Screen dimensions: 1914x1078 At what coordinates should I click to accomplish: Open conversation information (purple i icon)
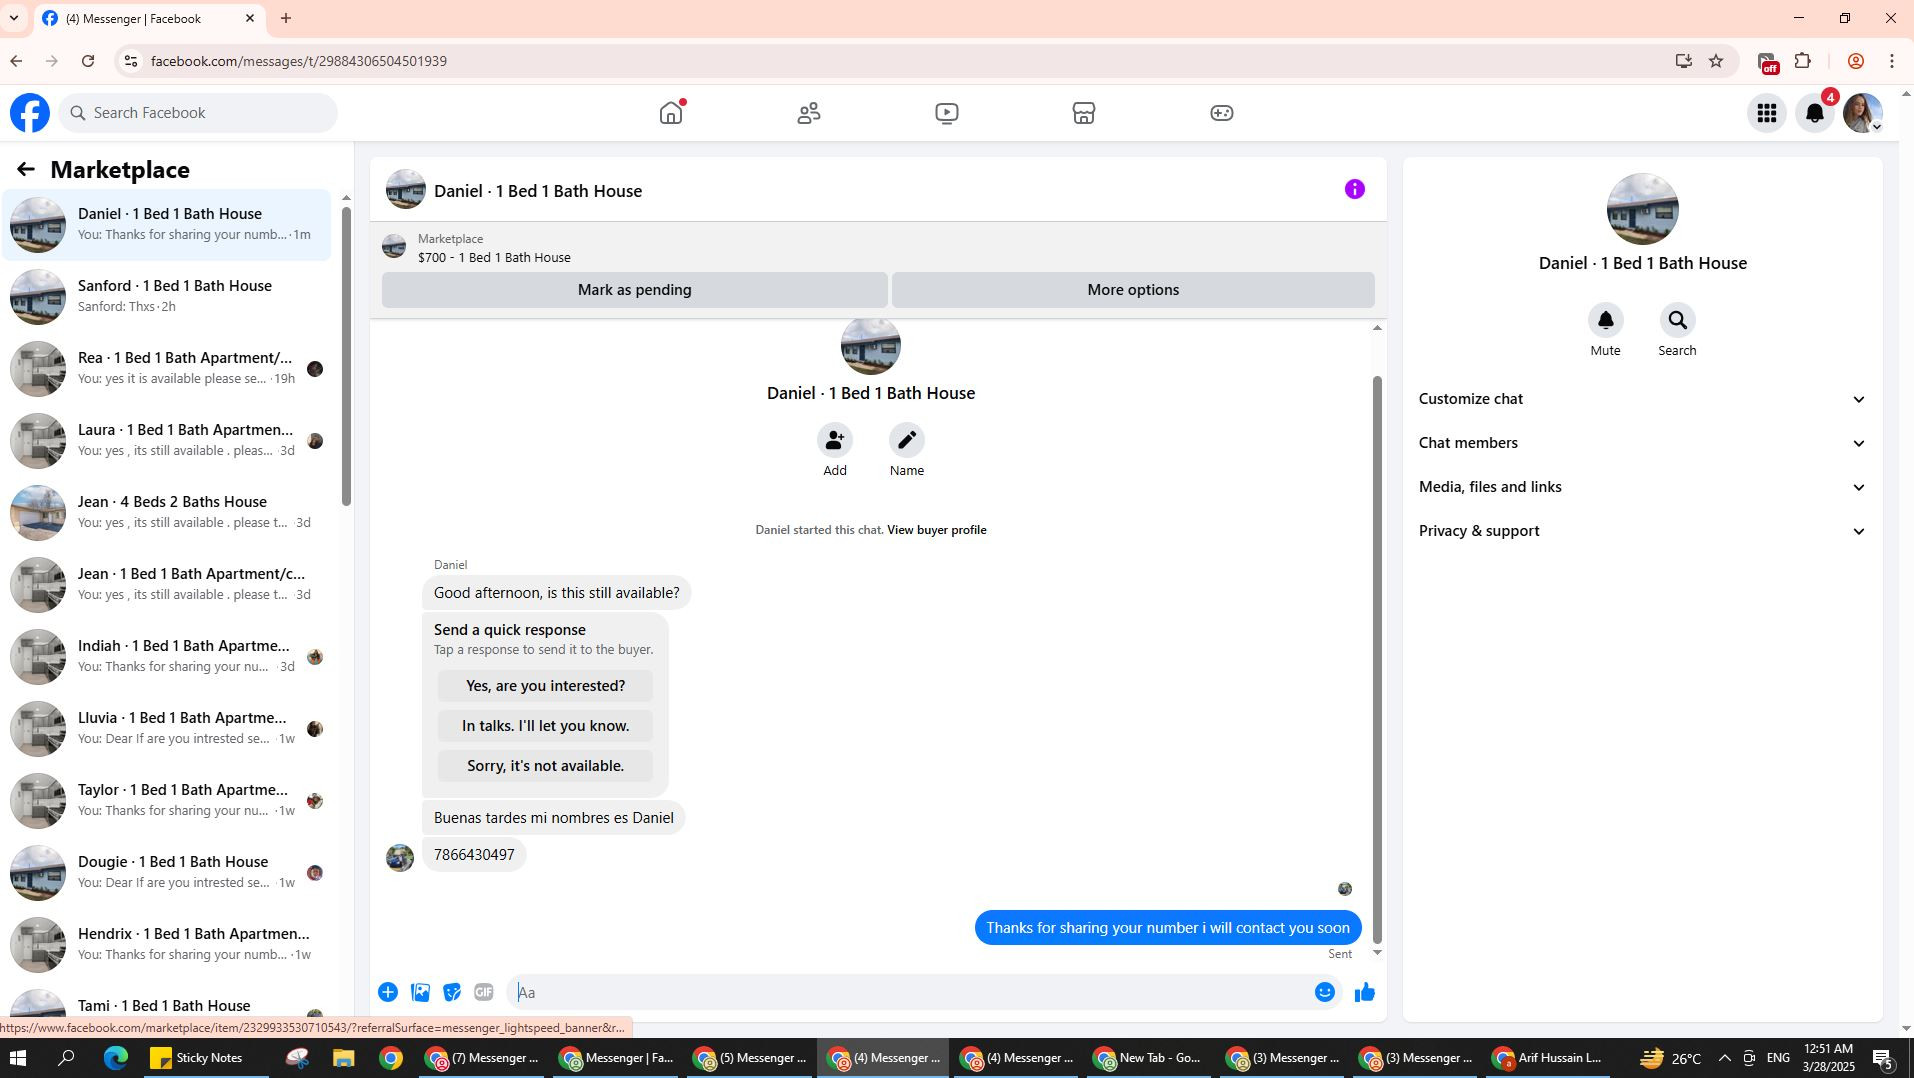click(x=1355, y=189)
